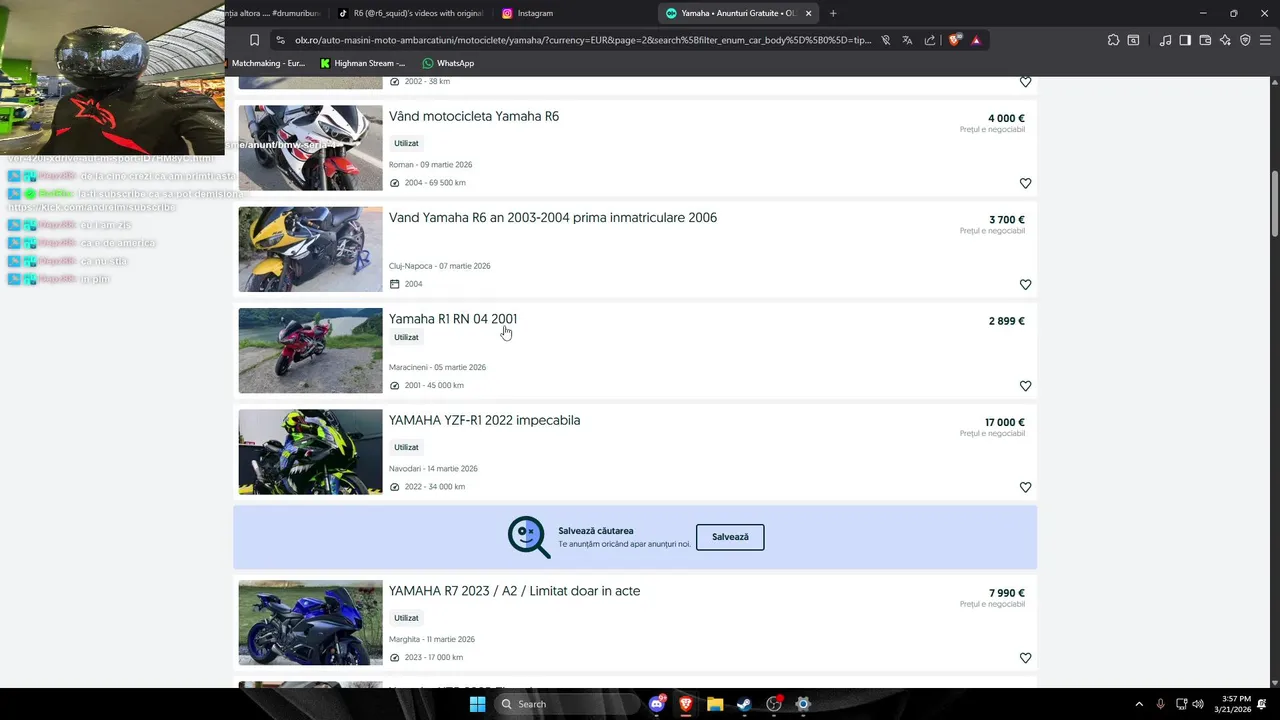Click the 4 000 € price

pos(1006,118)
